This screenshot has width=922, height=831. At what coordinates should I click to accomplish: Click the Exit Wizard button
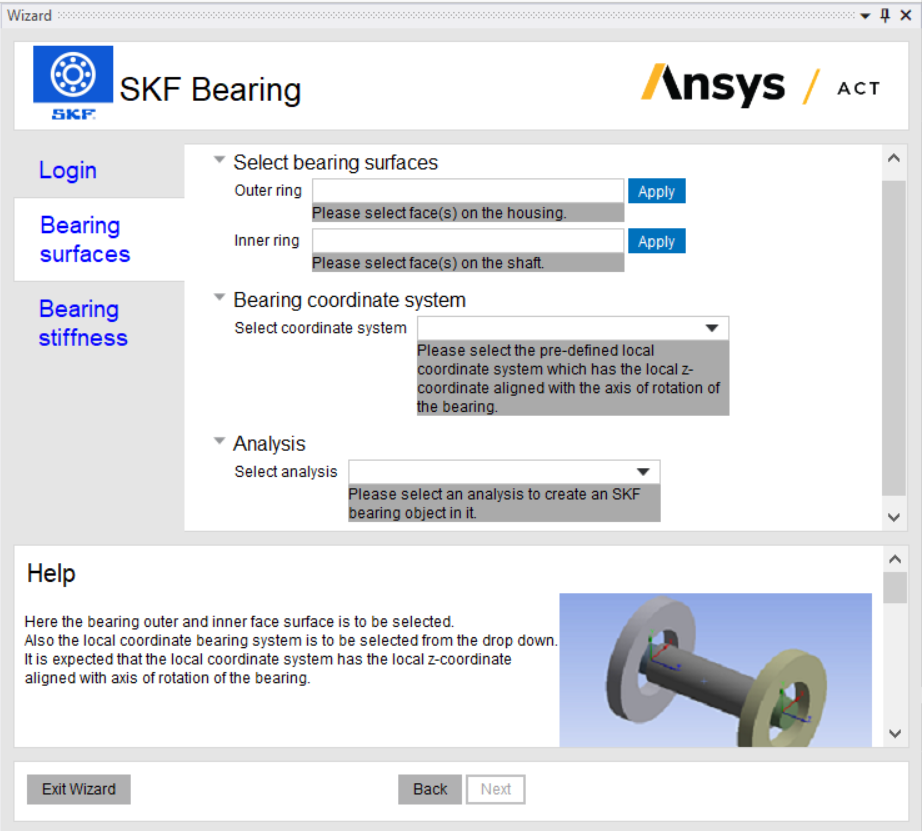tap(79, 789)
